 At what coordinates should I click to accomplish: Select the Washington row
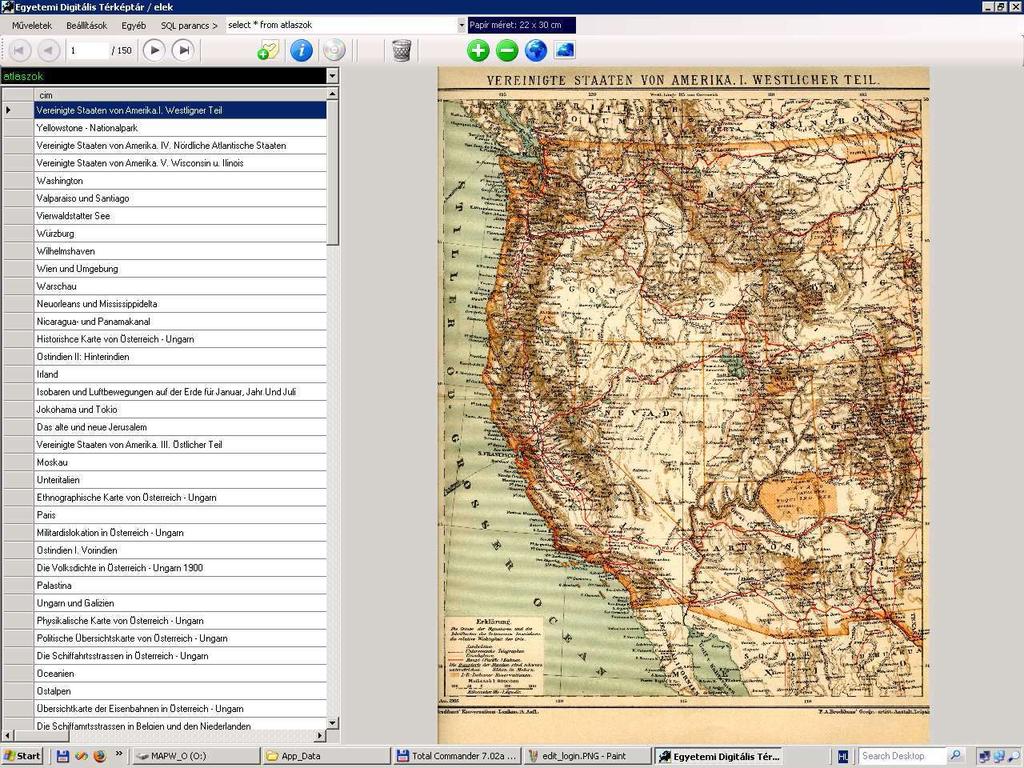180,181
